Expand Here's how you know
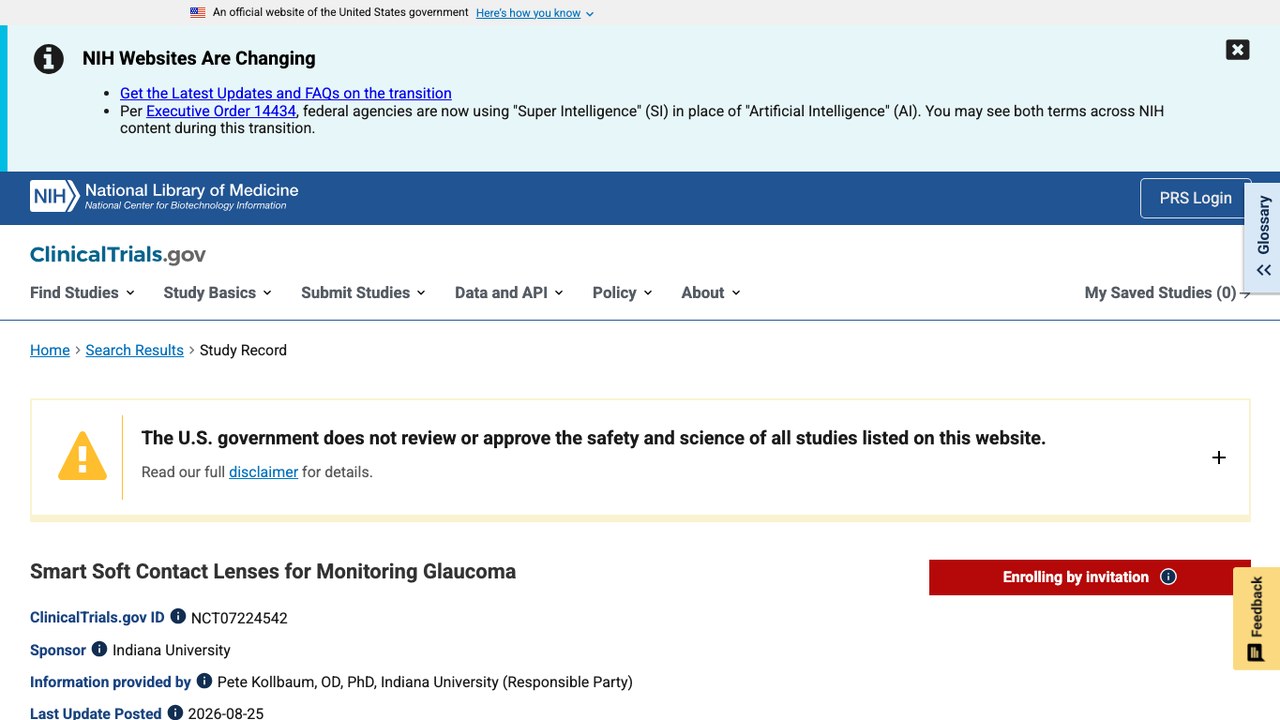The width and height of the screenshot is (1280, 720). pyautogui.click(x=535, y=13)
